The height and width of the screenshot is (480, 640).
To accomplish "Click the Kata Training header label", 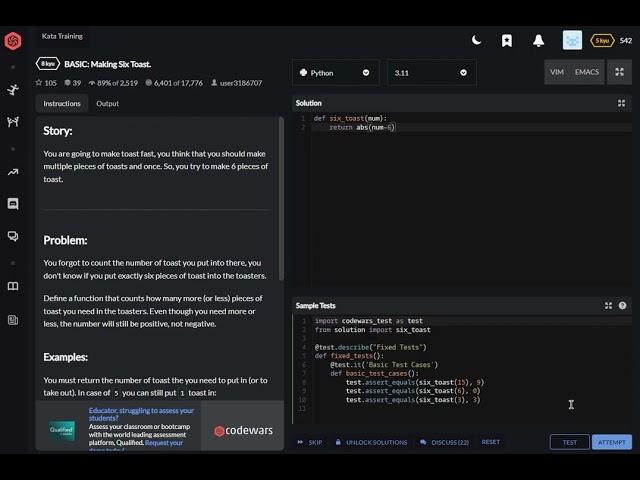I will tap(62, 36).
